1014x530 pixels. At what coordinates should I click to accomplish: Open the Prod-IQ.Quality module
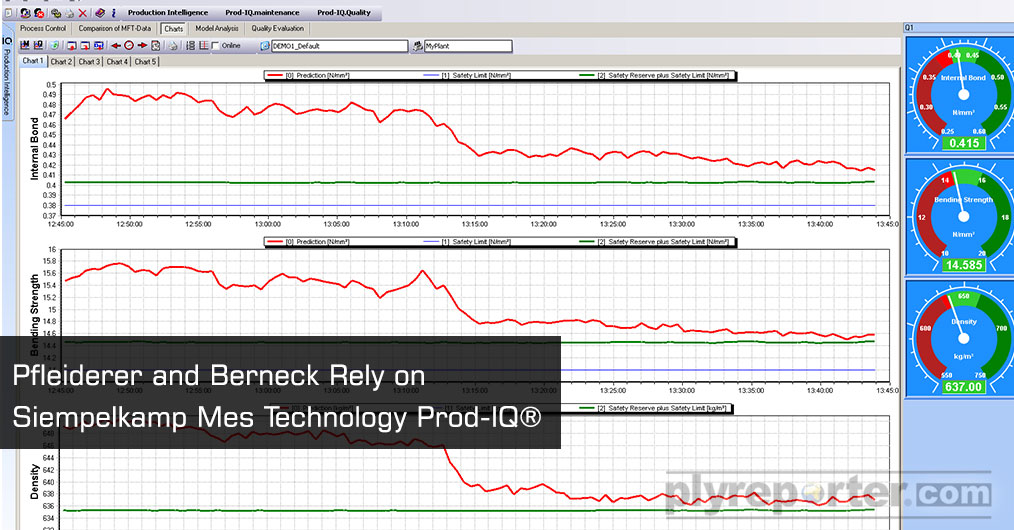[x=344, y=12]
